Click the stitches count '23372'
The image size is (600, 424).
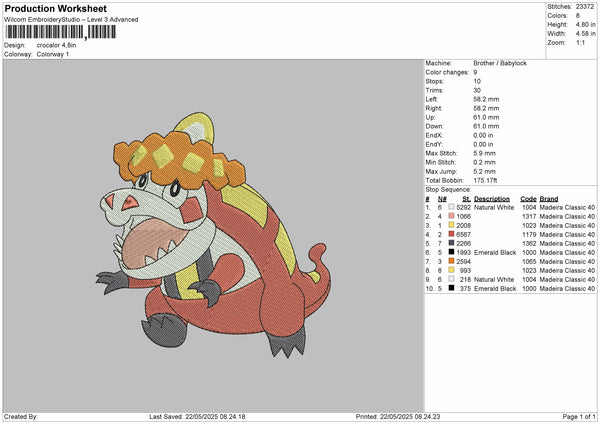point(585,7)
